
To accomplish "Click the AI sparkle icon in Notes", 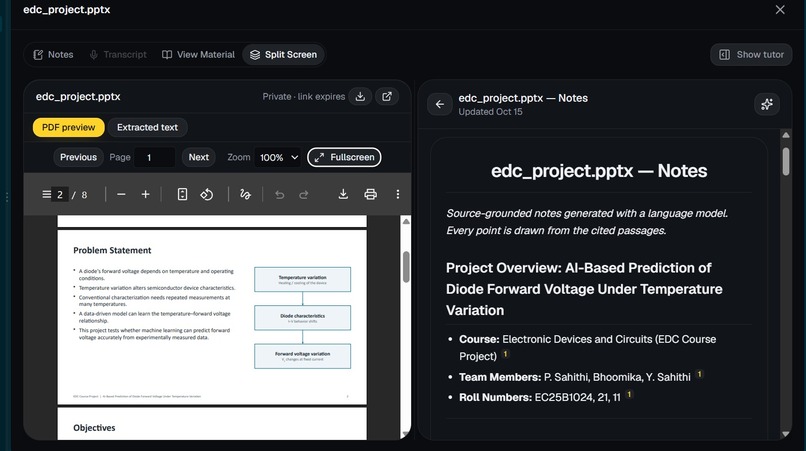I will click(x=766, y=104).
